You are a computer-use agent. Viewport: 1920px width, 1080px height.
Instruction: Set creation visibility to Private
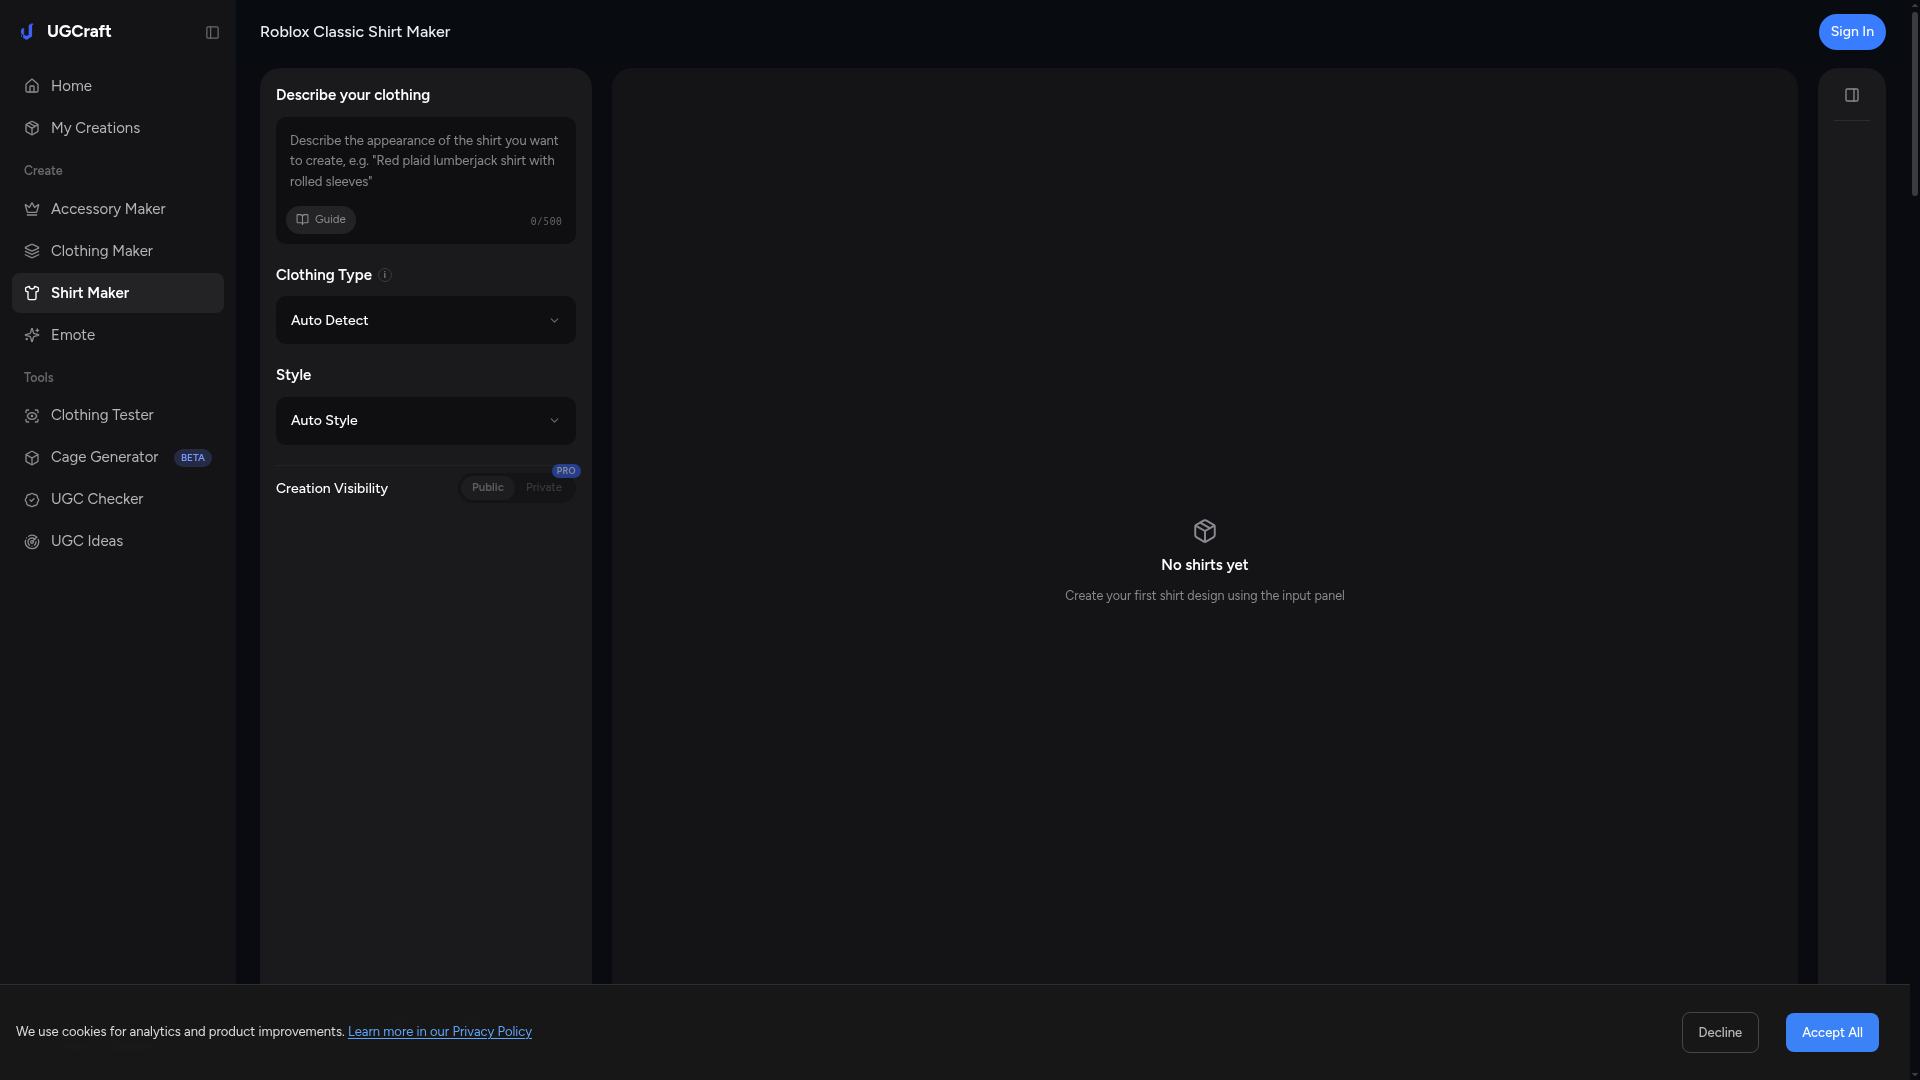pos(544,488)
